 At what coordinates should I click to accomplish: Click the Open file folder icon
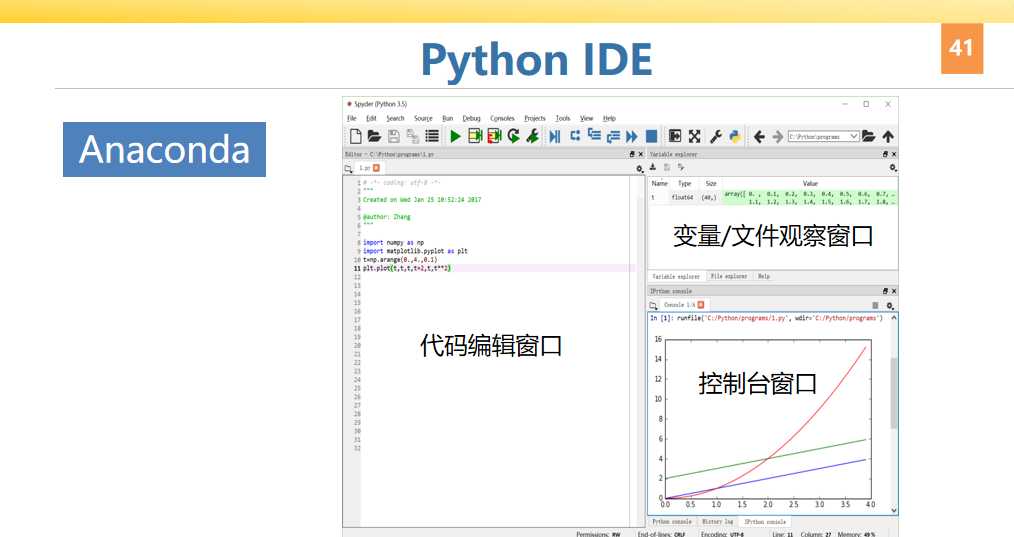tap(374, 136)
